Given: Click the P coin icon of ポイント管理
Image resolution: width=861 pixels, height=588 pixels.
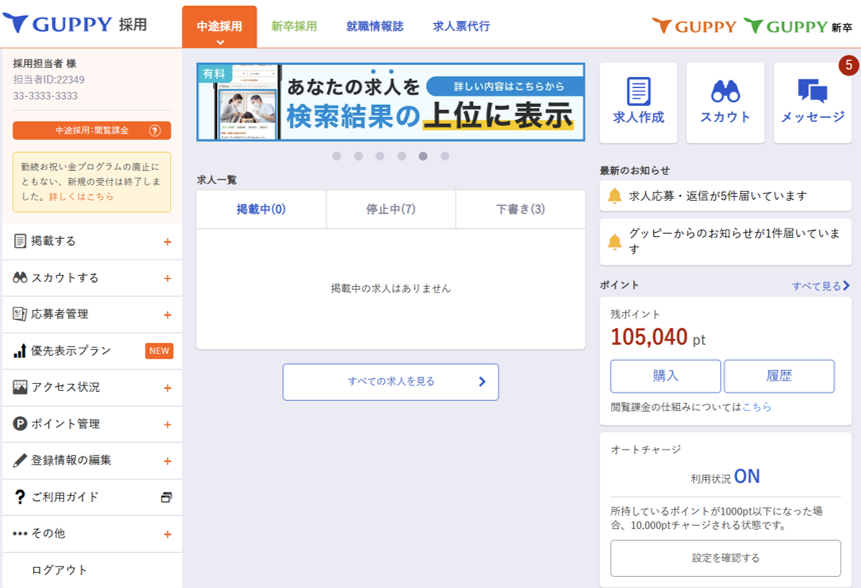Looking at the screenshot, I should coord(20,424).
